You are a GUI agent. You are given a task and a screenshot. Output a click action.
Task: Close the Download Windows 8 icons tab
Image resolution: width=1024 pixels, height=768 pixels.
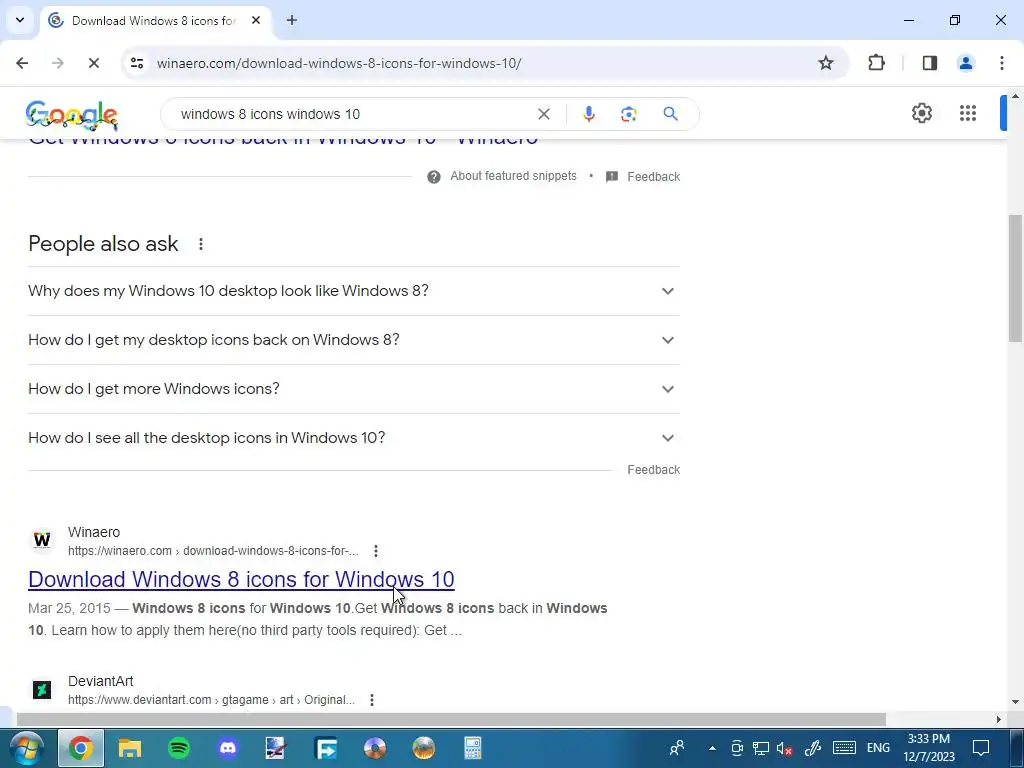click(x=256, y=20)
